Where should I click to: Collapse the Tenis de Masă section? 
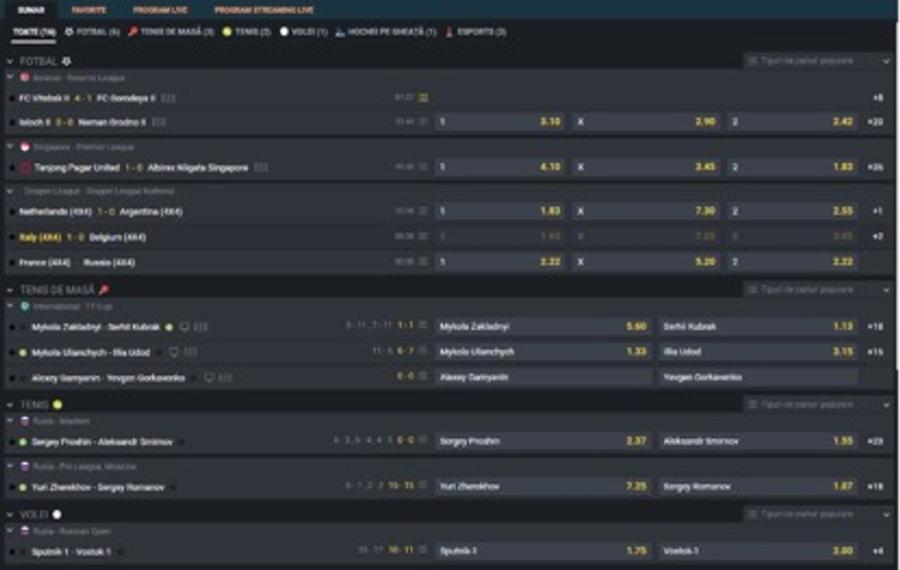point(10,290)
